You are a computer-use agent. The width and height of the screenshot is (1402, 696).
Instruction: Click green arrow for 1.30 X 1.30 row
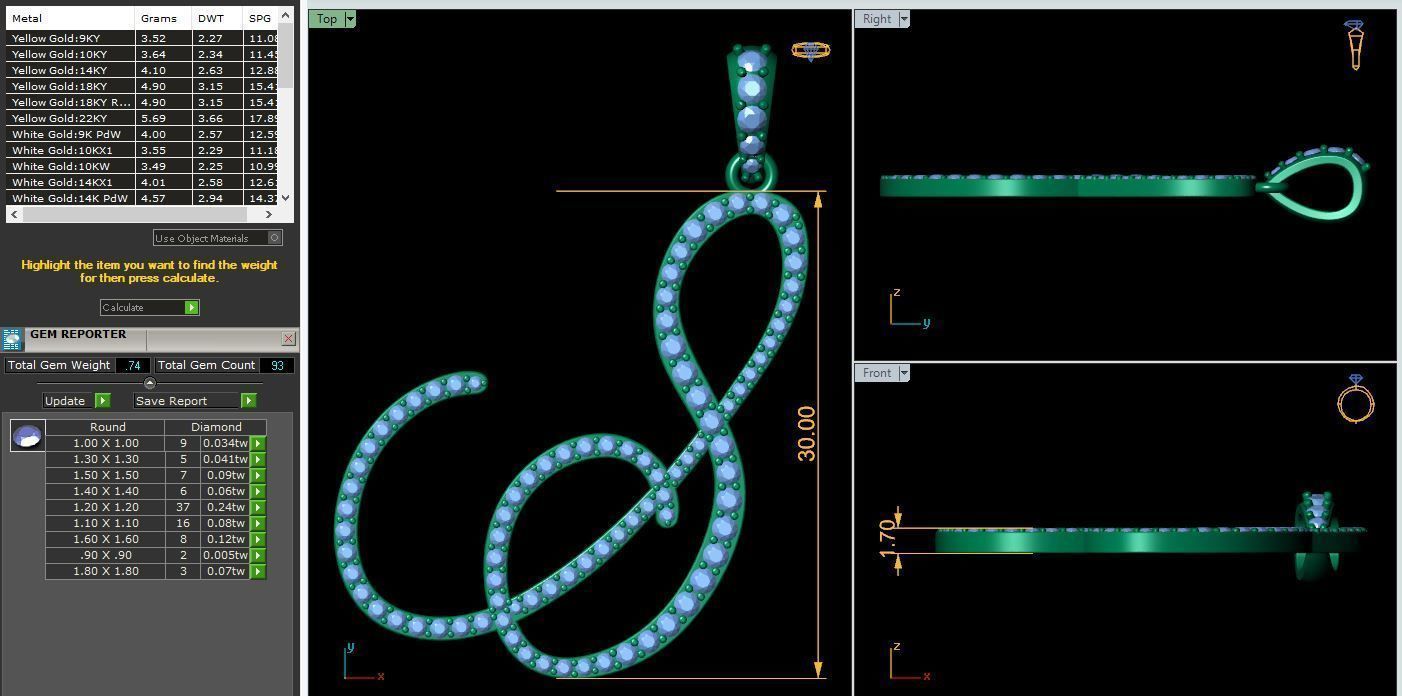pyautogui.click(x=258, y=459)
